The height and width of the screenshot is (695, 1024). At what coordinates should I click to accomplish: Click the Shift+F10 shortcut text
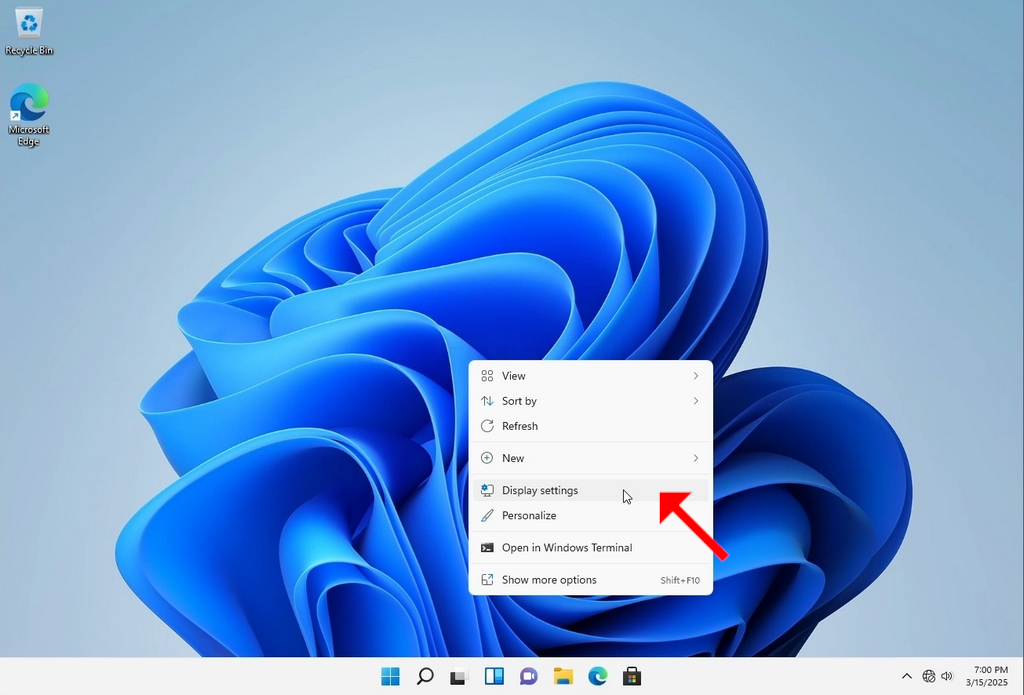[x=680, y=580]
